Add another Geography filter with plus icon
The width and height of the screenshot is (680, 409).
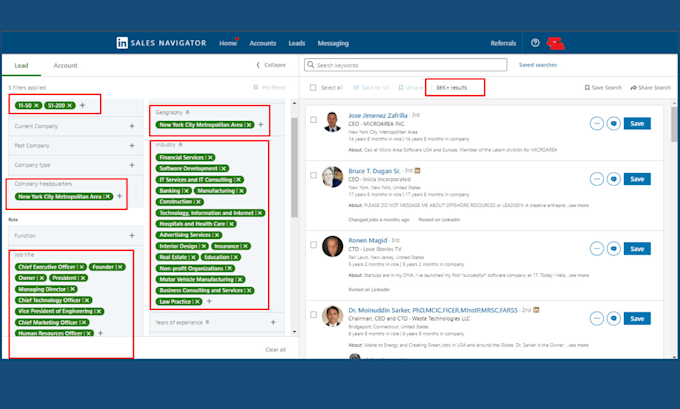pyautogui.click(x=261, y=124)
